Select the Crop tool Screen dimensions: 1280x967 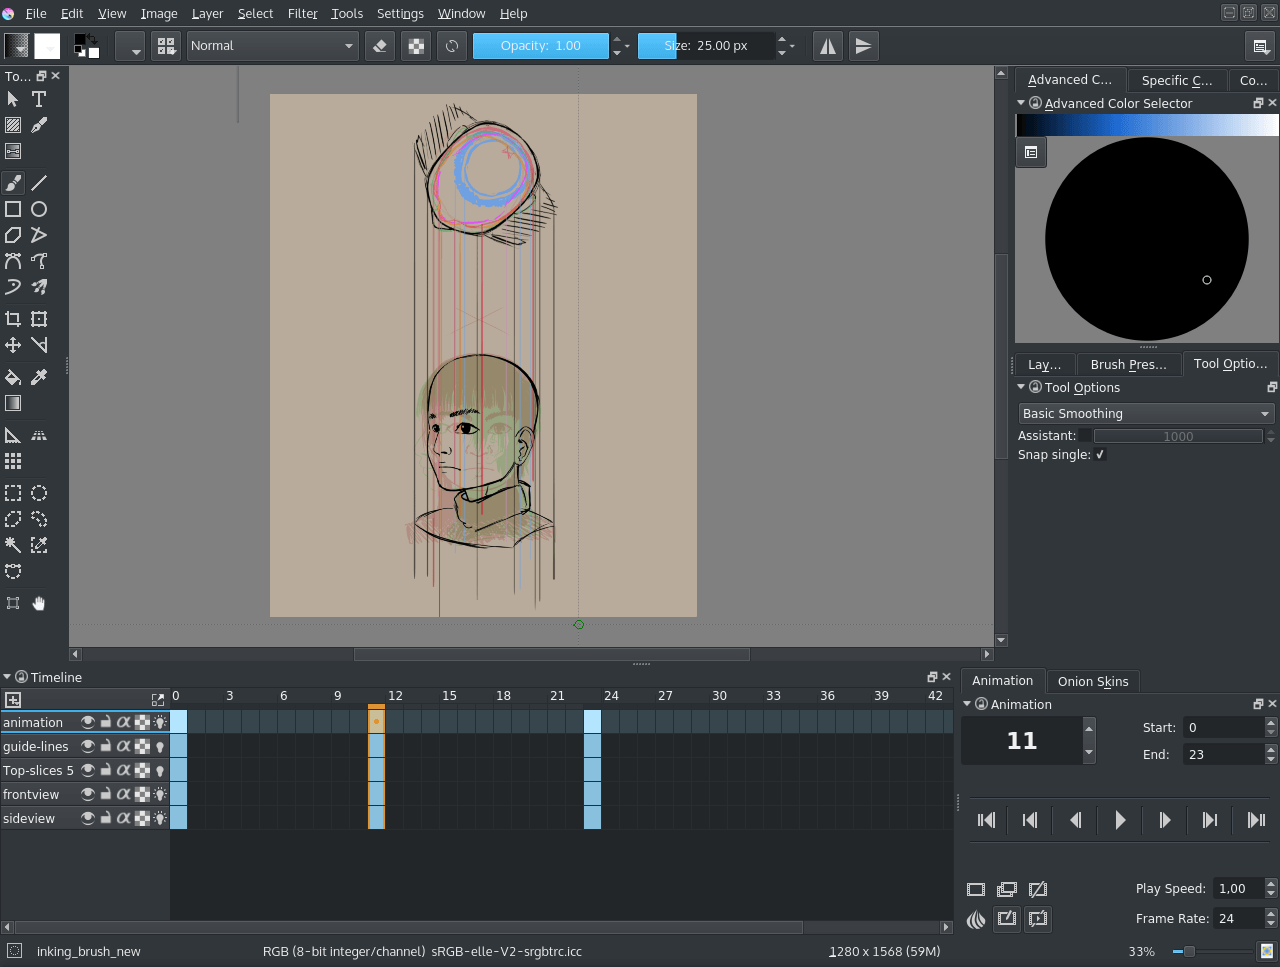(x=13, y=318)
